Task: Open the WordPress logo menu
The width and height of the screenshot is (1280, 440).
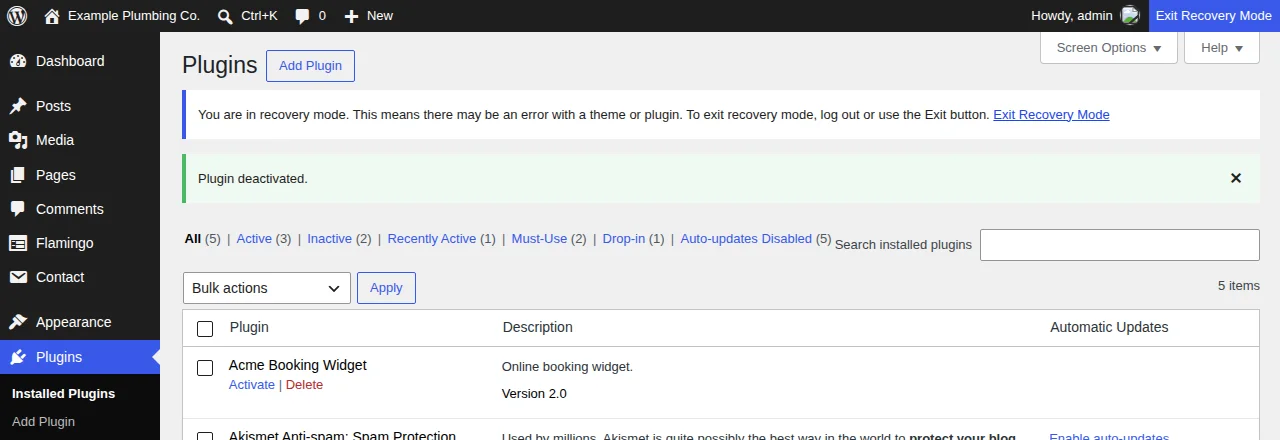Action: pos(17,16)
